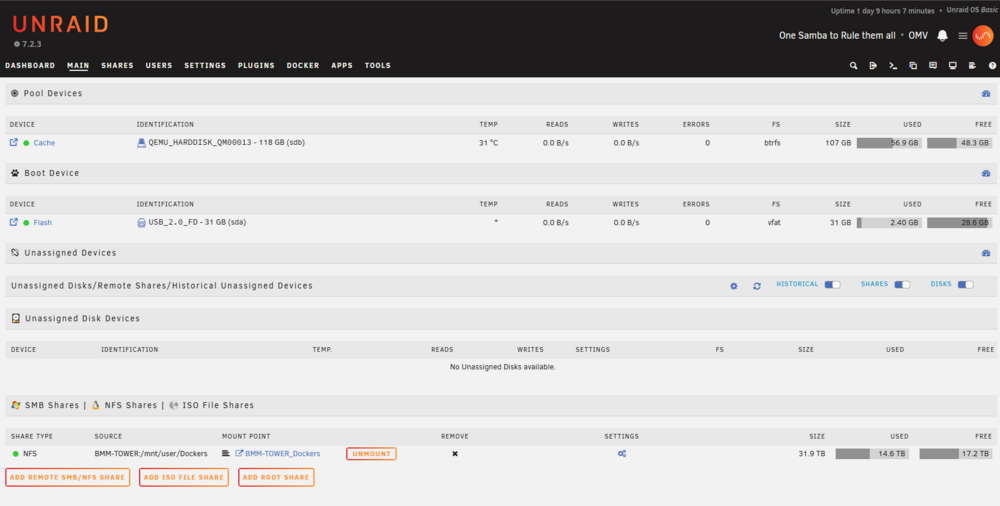1000x506 pixels.
Task: Click the NFS share green status dot
Action: click(15, 454)
